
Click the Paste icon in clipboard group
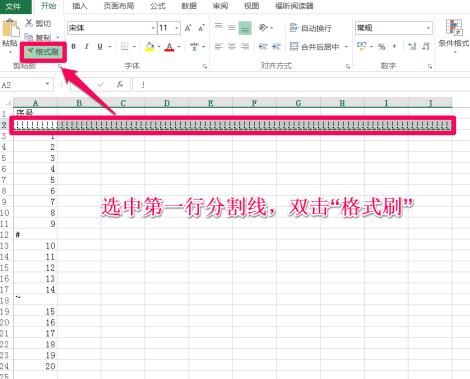[x=10, y=28]
